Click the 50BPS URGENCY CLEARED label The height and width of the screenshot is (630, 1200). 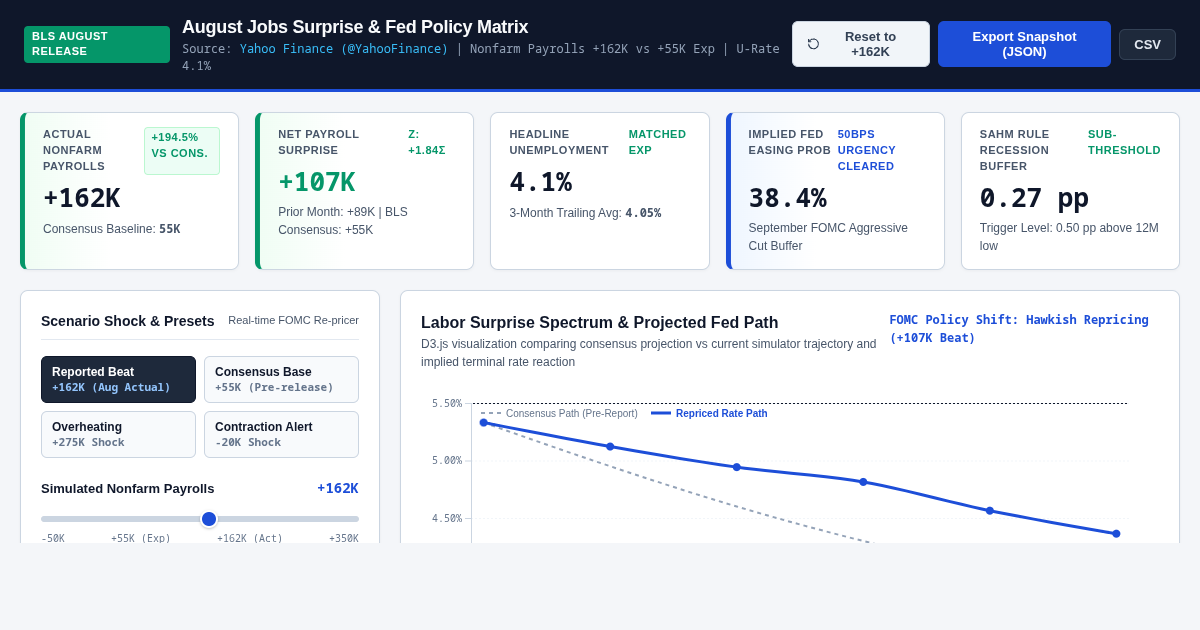[867, 150]
